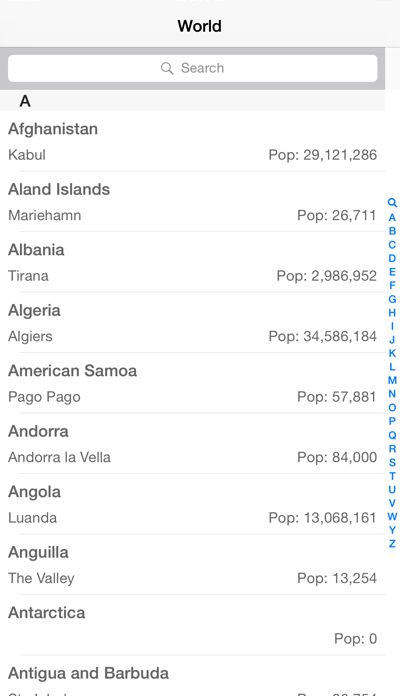Select American Samoa

pos(193,383)
